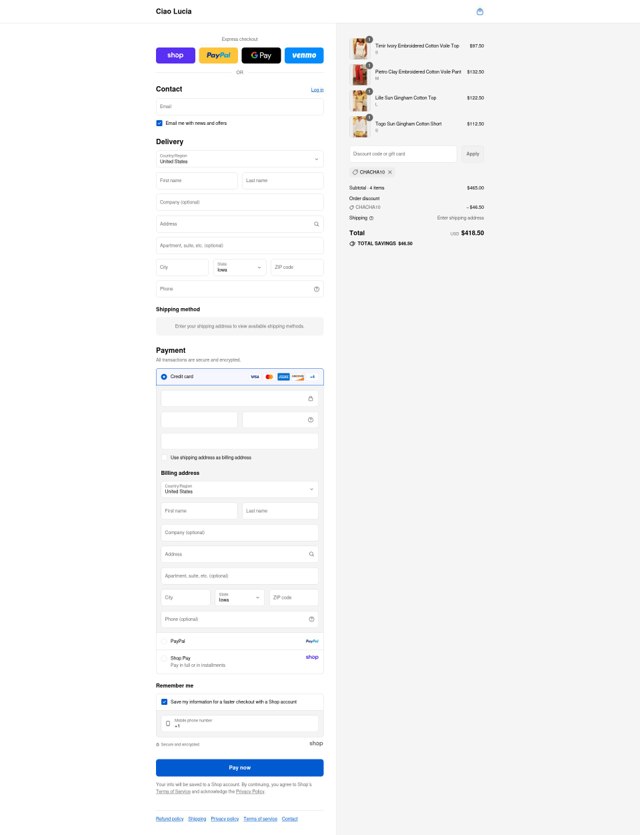The height and width of the screenshot is (835, 640).
Task: Focus the delivery ZIP code field
Action: (x=297, y=267)
